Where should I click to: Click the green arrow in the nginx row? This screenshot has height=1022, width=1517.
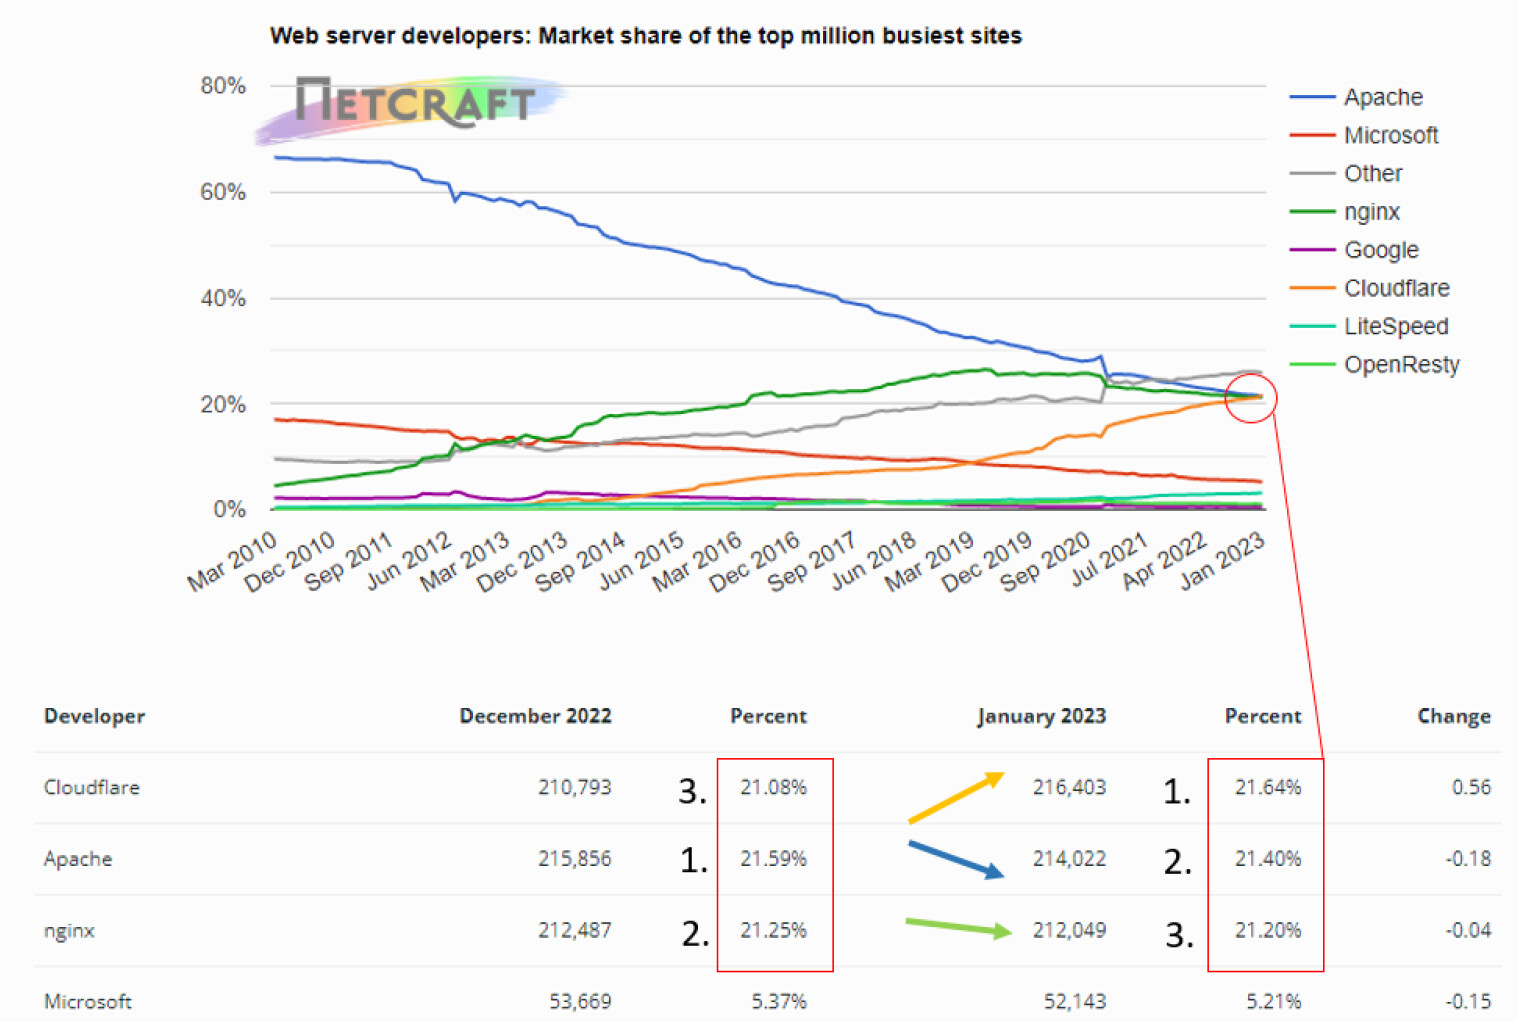point(958,927)
